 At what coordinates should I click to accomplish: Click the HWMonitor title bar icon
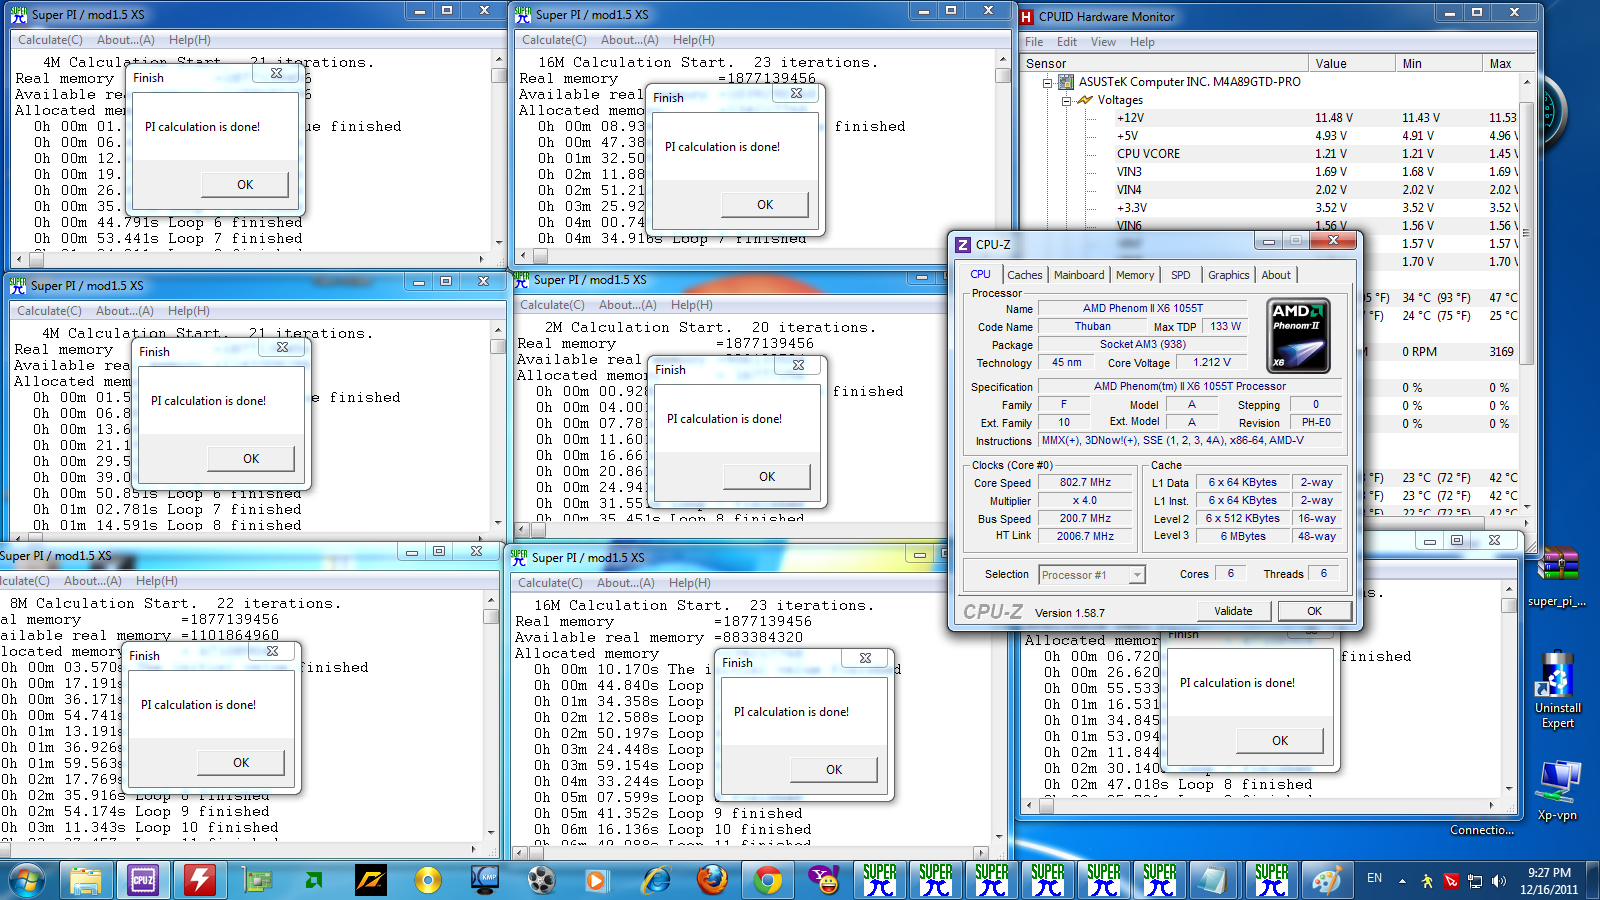(1026, 16)
